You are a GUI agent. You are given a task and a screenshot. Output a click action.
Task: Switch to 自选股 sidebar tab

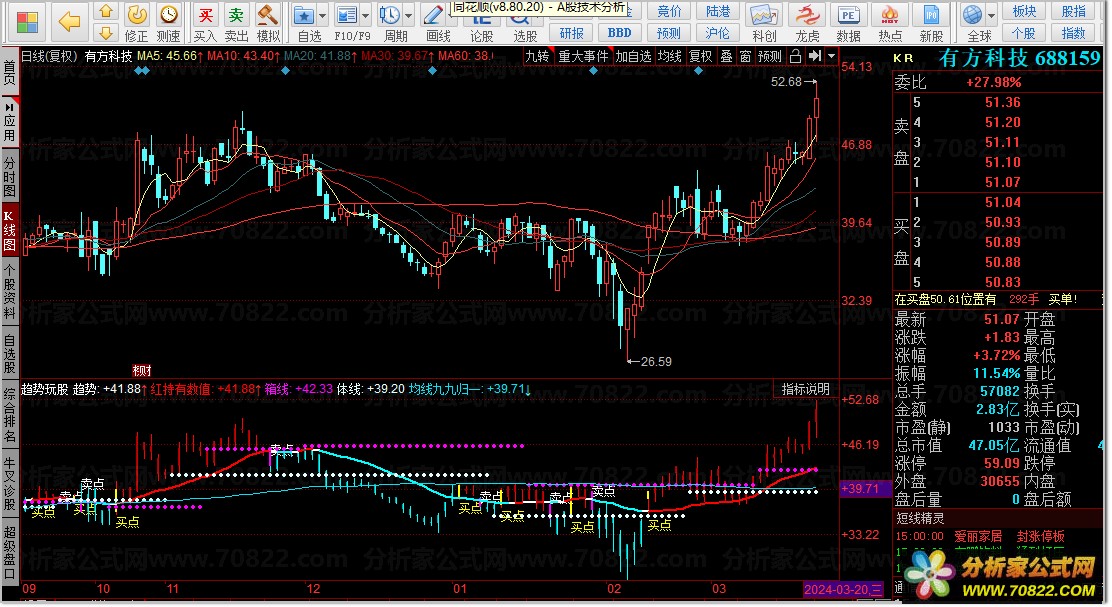pos(9,354)
